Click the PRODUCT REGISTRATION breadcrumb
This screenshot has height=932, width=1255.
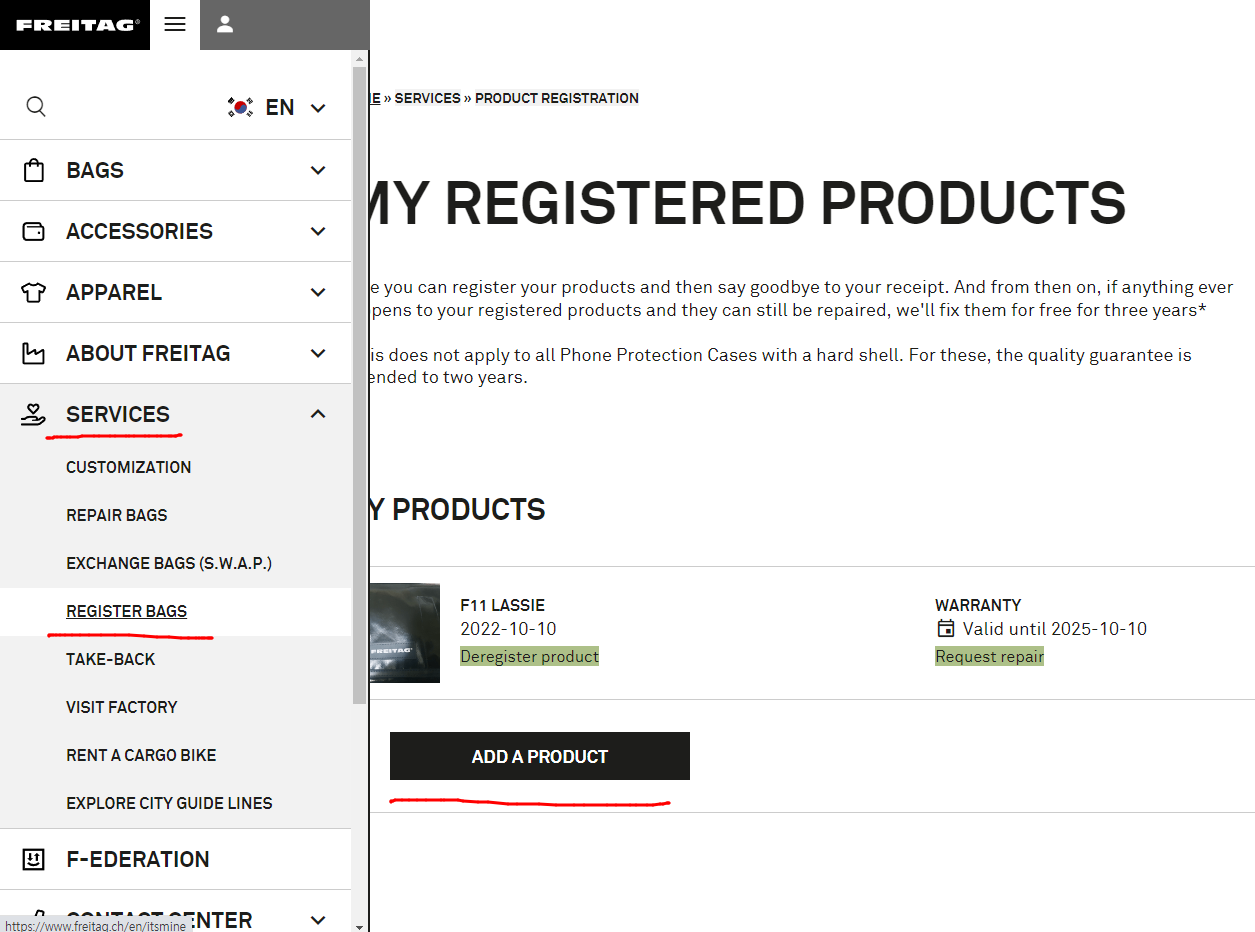click(557, 98)
